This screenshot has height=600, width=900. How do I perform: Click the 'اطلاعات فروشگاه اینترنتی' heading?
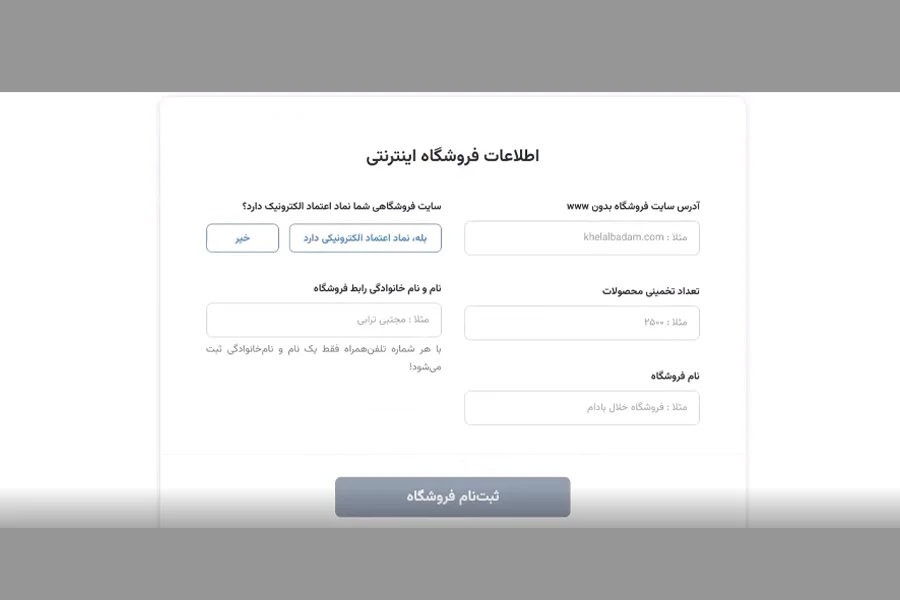tap(452, 156)
